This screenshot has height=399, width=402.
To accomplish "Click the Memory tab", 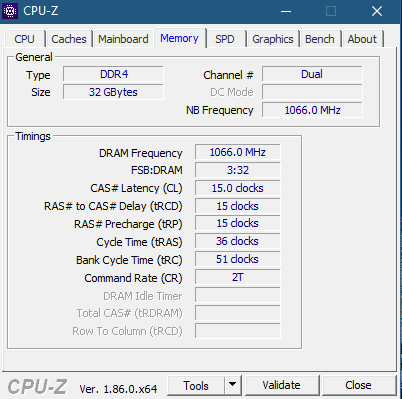I will [179, 38].
